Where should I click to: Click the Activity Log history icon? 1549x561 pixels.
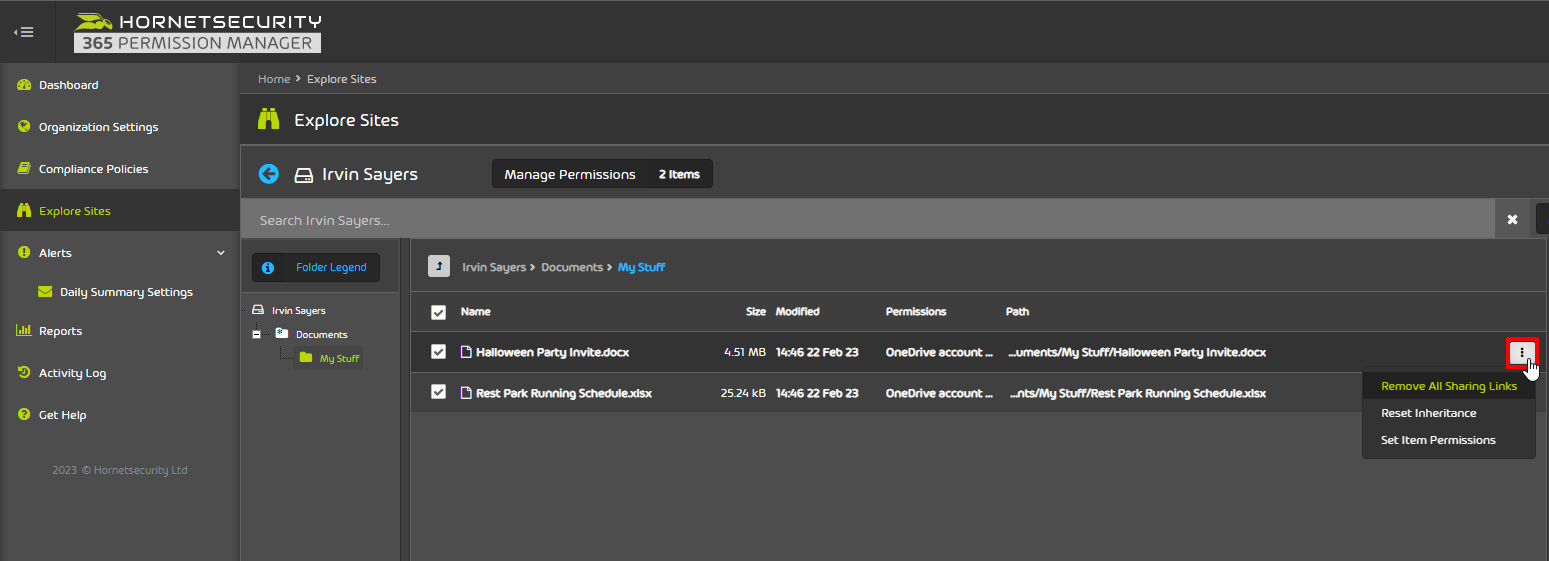[x=24, y=373]
